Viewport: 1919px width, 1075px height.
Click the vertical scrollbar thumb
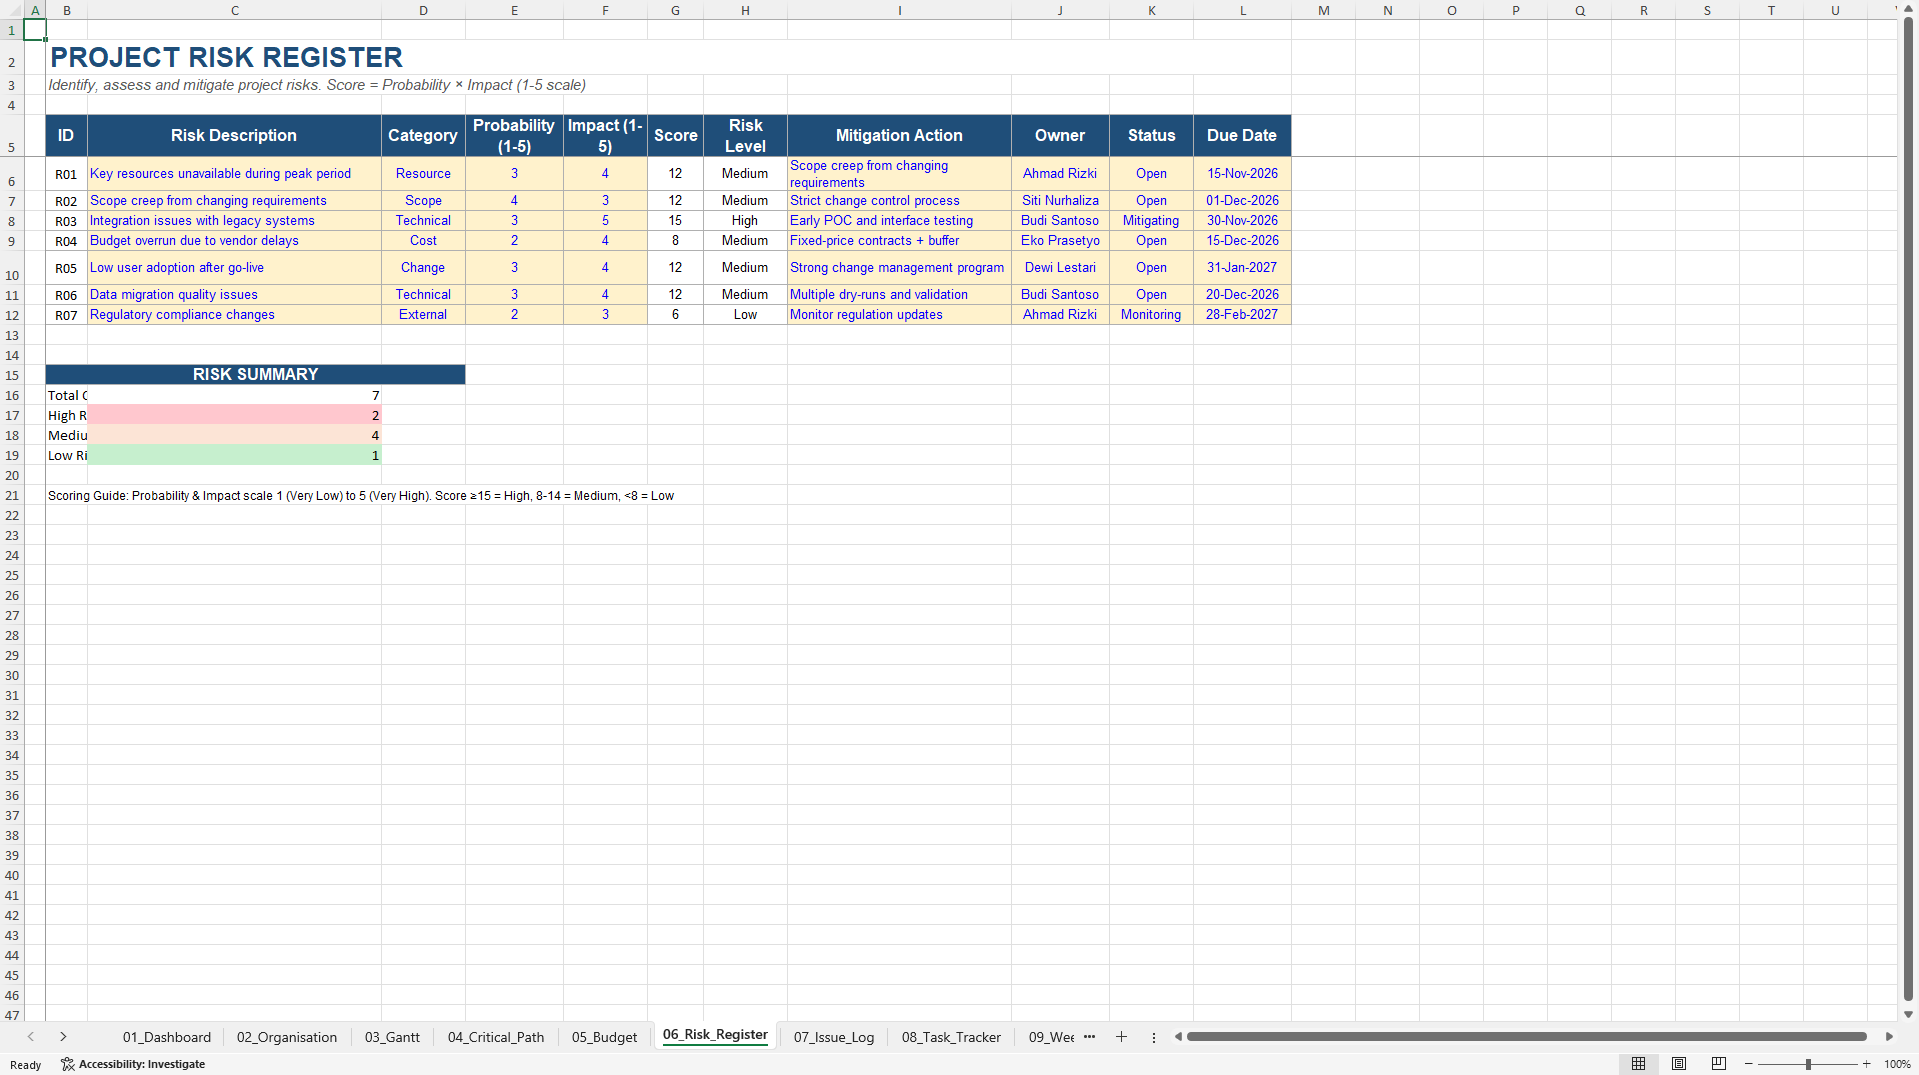1908,509
